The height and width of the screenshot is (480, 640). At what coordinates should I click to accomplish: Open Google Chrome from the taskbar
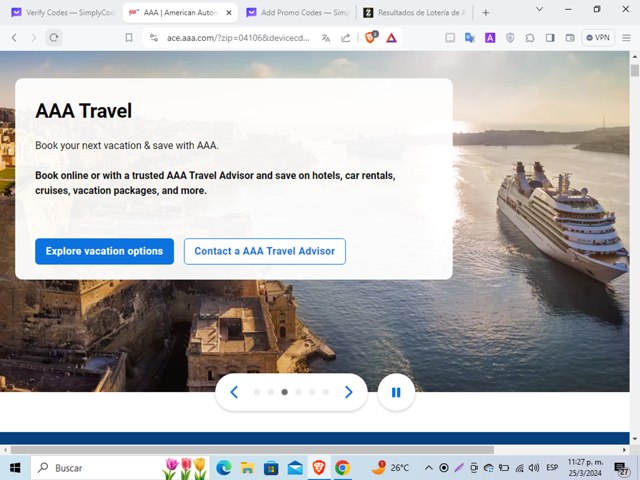[342, 468]
